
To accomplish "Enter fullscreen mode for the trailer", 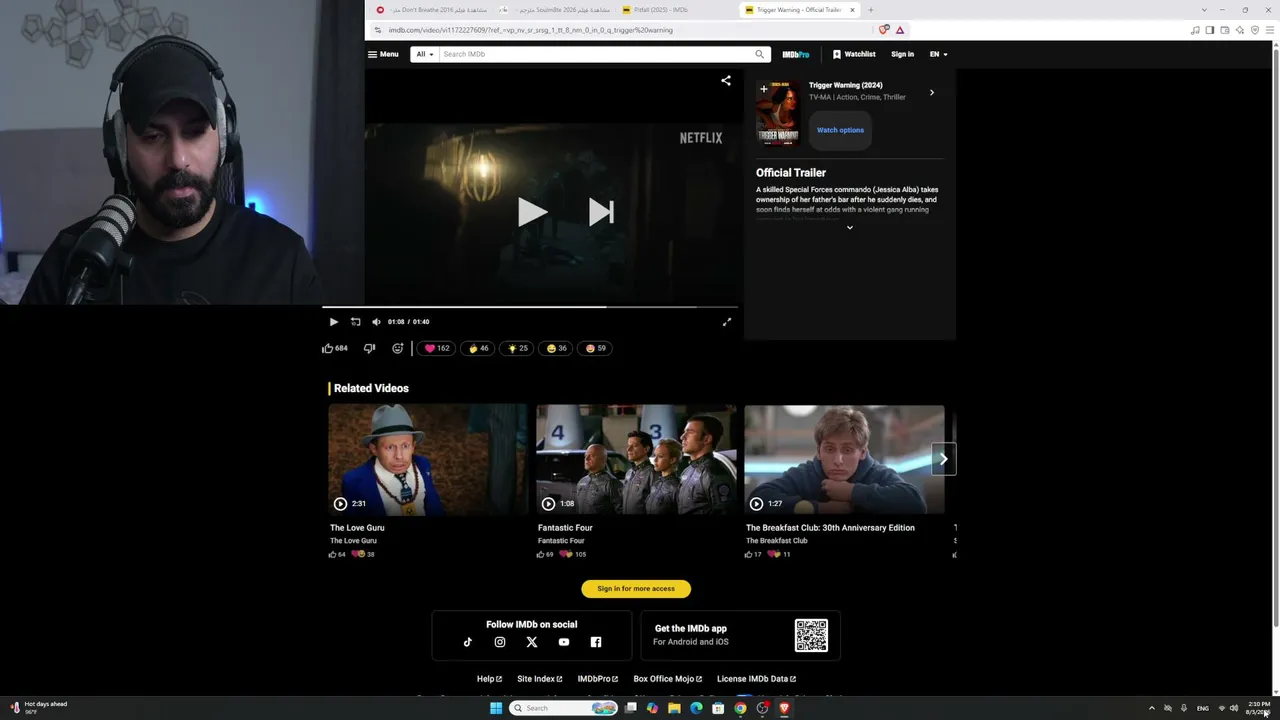I will (x=727, y=322).
